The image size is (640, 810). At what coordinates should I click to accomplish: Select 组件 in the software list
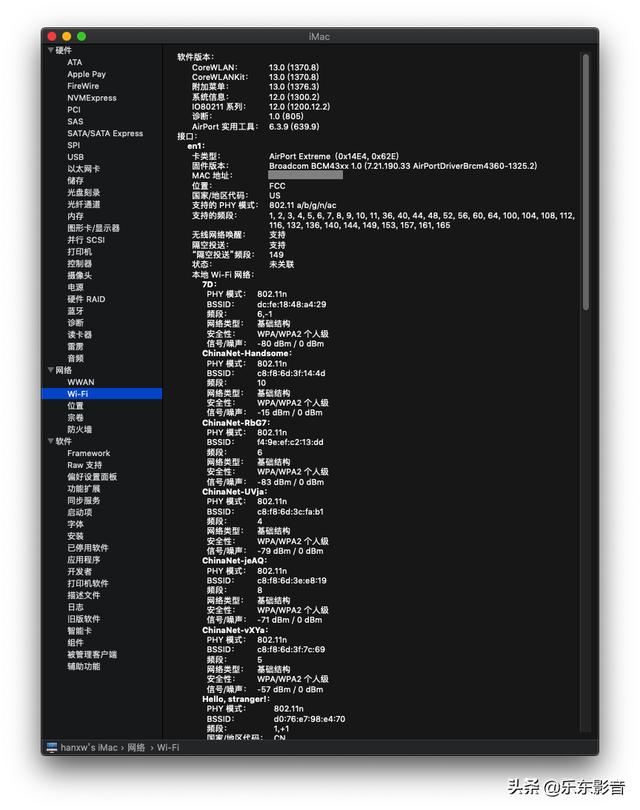[75, 643]
